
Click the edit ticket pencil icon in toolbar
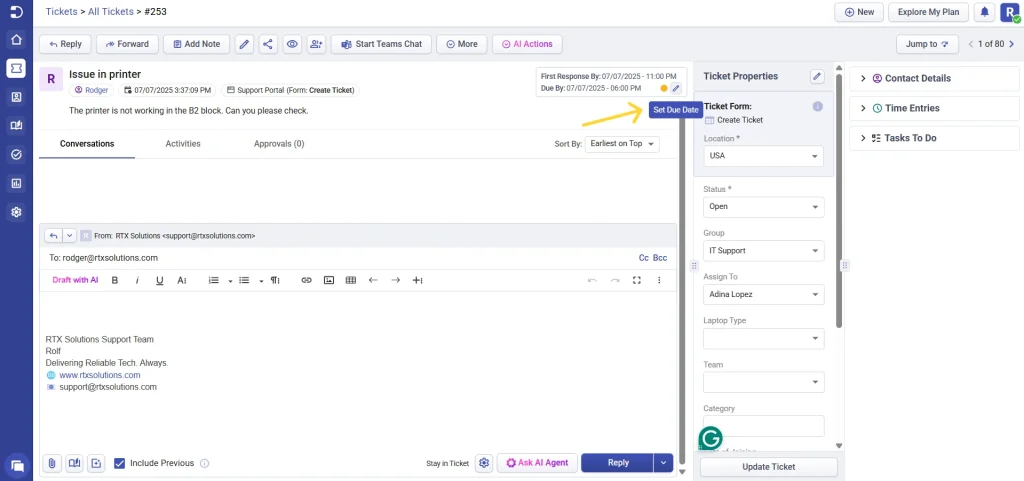pos(244,44)
